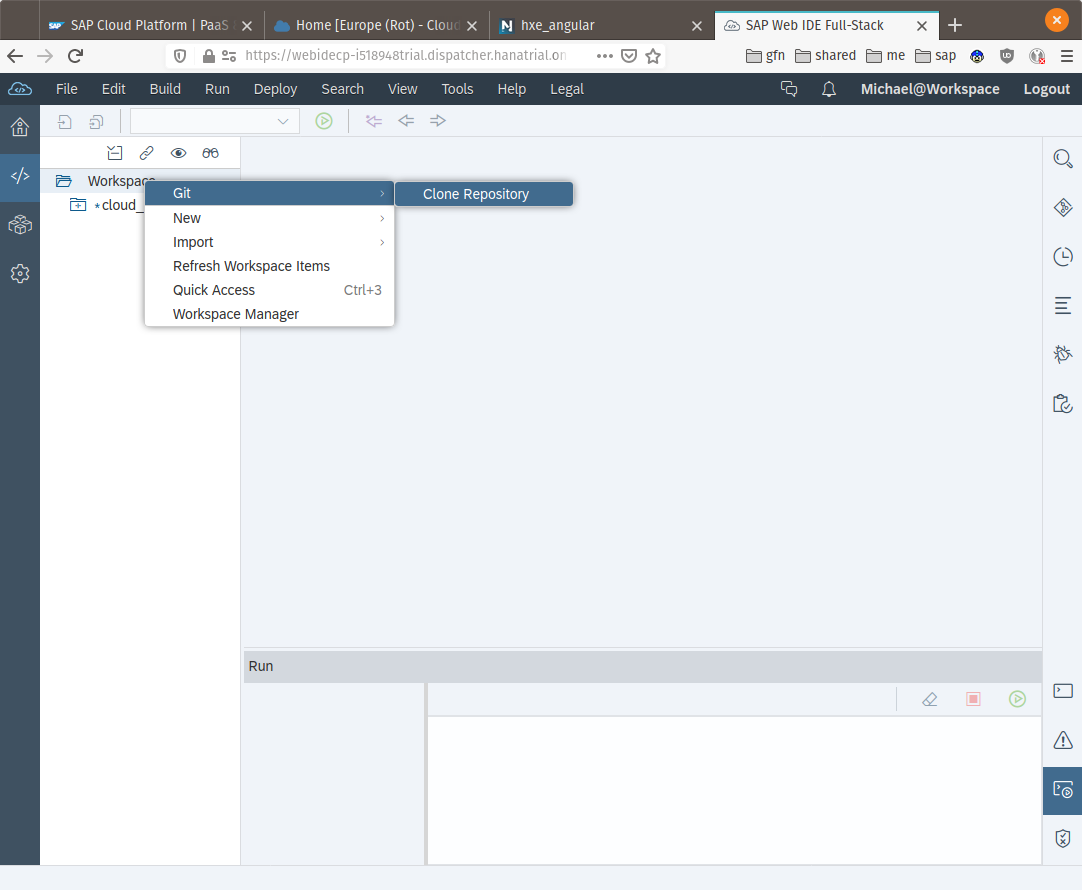
Task: Click the Logout link
Action: pos(1046,89)
